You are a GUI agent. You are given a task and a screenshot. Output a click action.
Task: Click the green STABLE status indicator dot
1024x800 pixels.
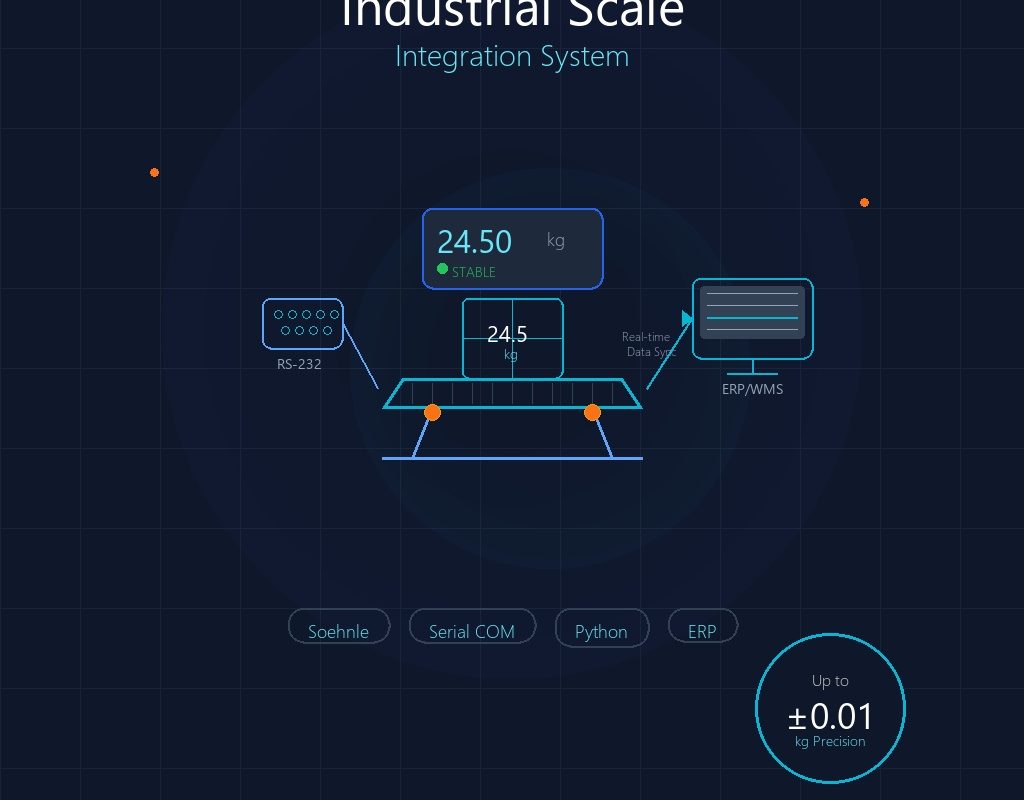442,269
